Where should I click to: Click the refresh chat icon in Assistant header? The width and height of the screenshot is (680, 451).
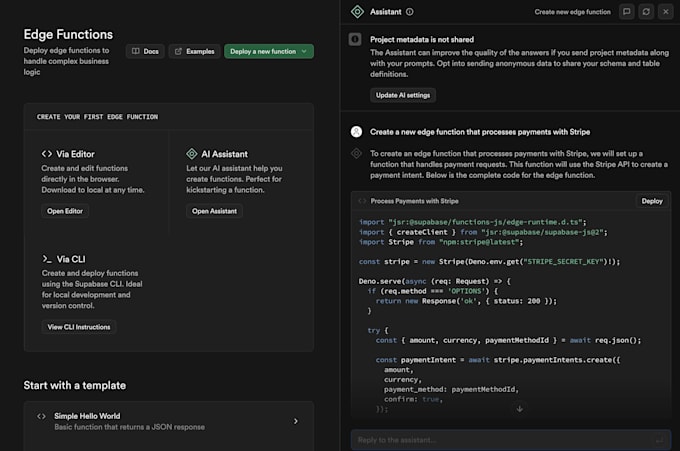point(646,12)
